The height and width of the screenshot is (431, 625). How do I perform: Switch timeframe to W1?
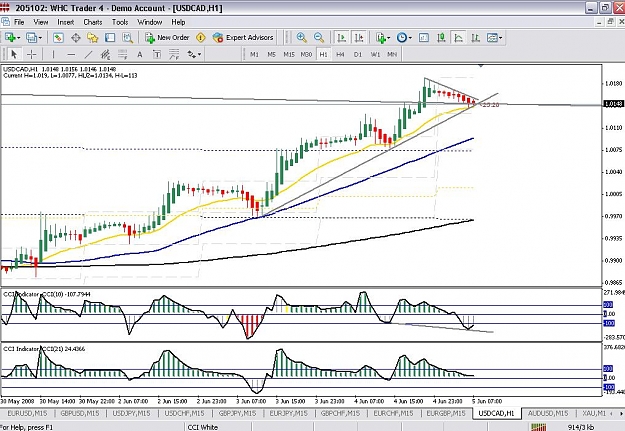[x=375, y=54]
